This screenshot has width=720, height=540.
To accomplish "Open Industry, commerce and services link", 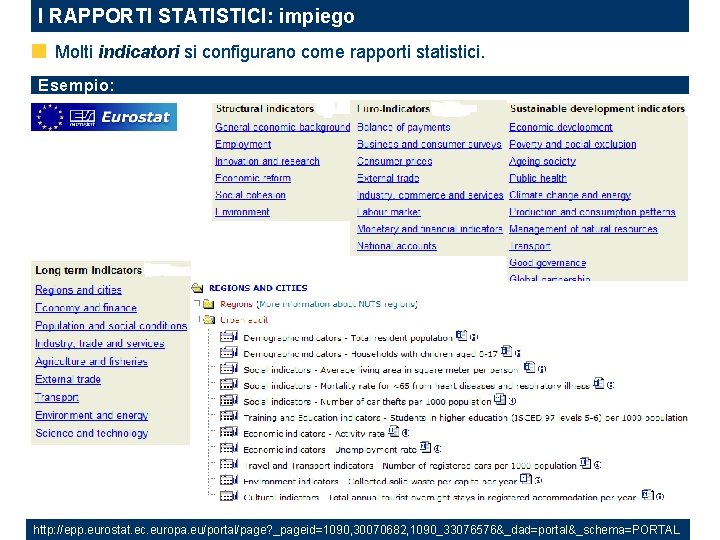I will tap(430, 195).
